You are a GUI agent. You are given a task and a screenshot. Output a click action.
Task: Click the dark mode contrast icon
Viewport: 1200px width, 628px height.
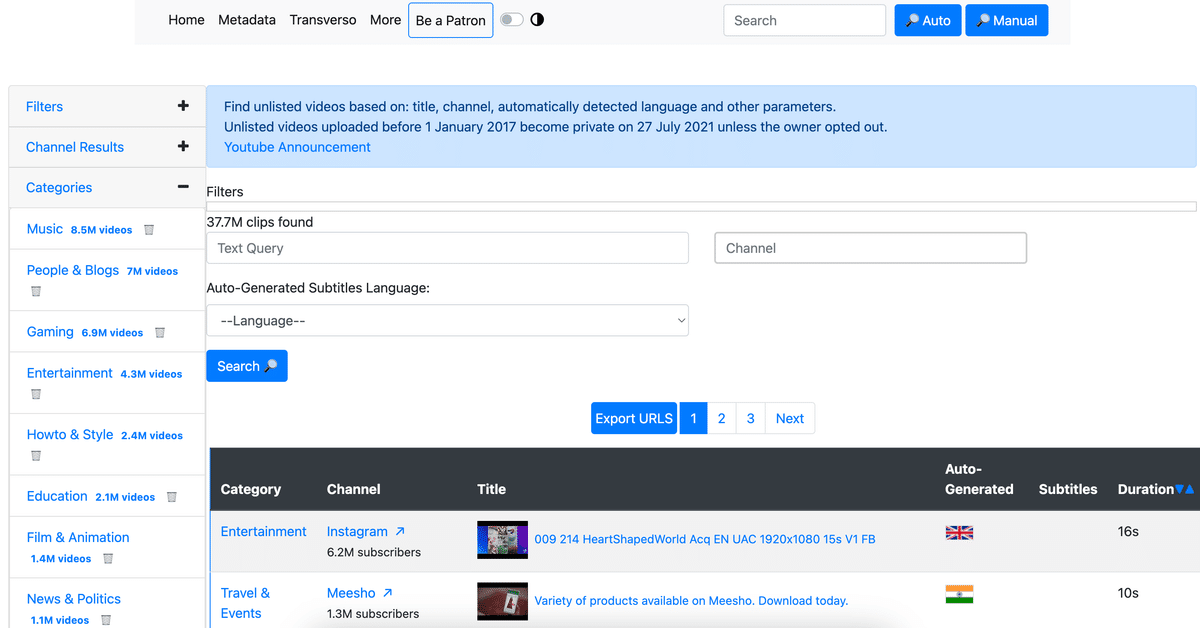pos(537,19)
